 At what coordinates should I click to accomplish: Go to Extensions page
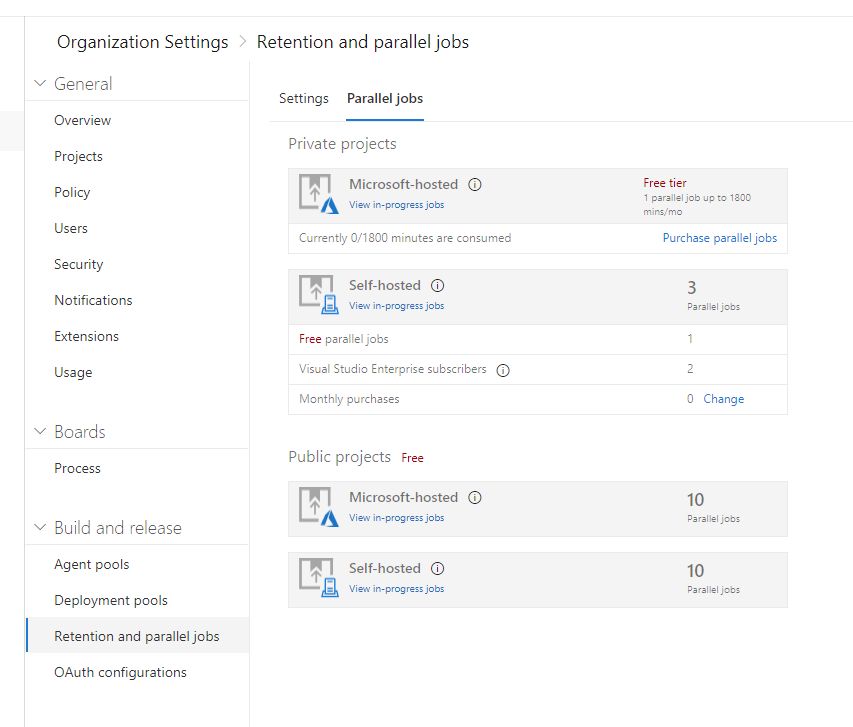(86, 336)
